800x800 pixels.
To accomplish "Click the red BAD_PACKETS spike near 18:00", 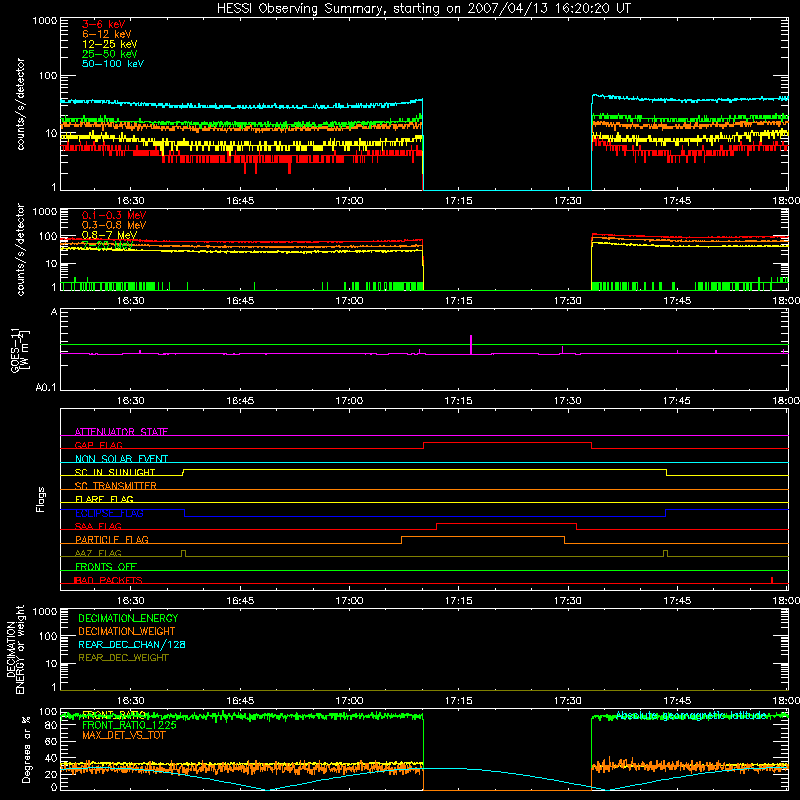I will click(772, 580).
